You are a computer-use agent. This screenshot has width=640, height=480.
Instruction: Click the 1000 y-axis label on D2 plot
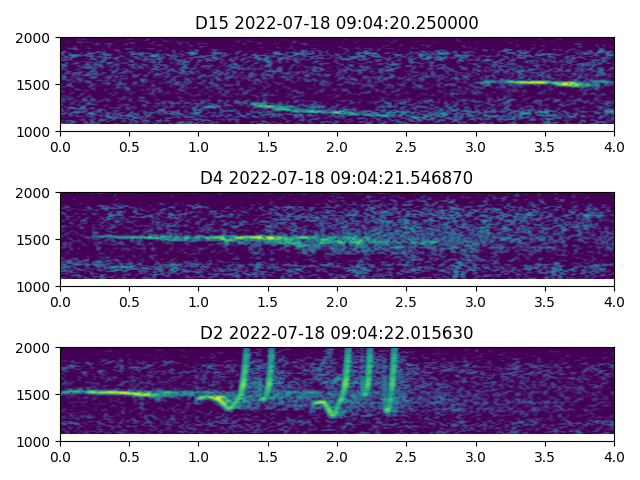coord(37,441)
